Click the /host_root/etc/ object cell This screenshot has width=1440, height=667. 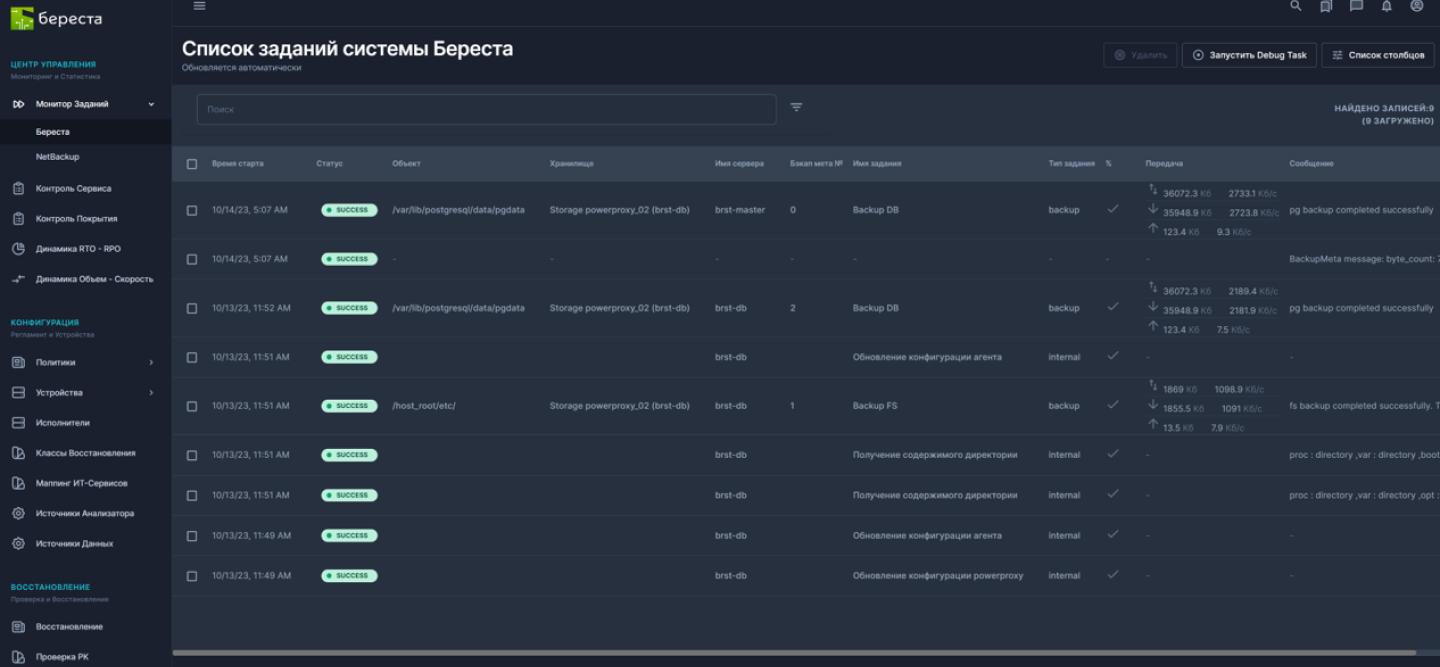tap(424, 406)
